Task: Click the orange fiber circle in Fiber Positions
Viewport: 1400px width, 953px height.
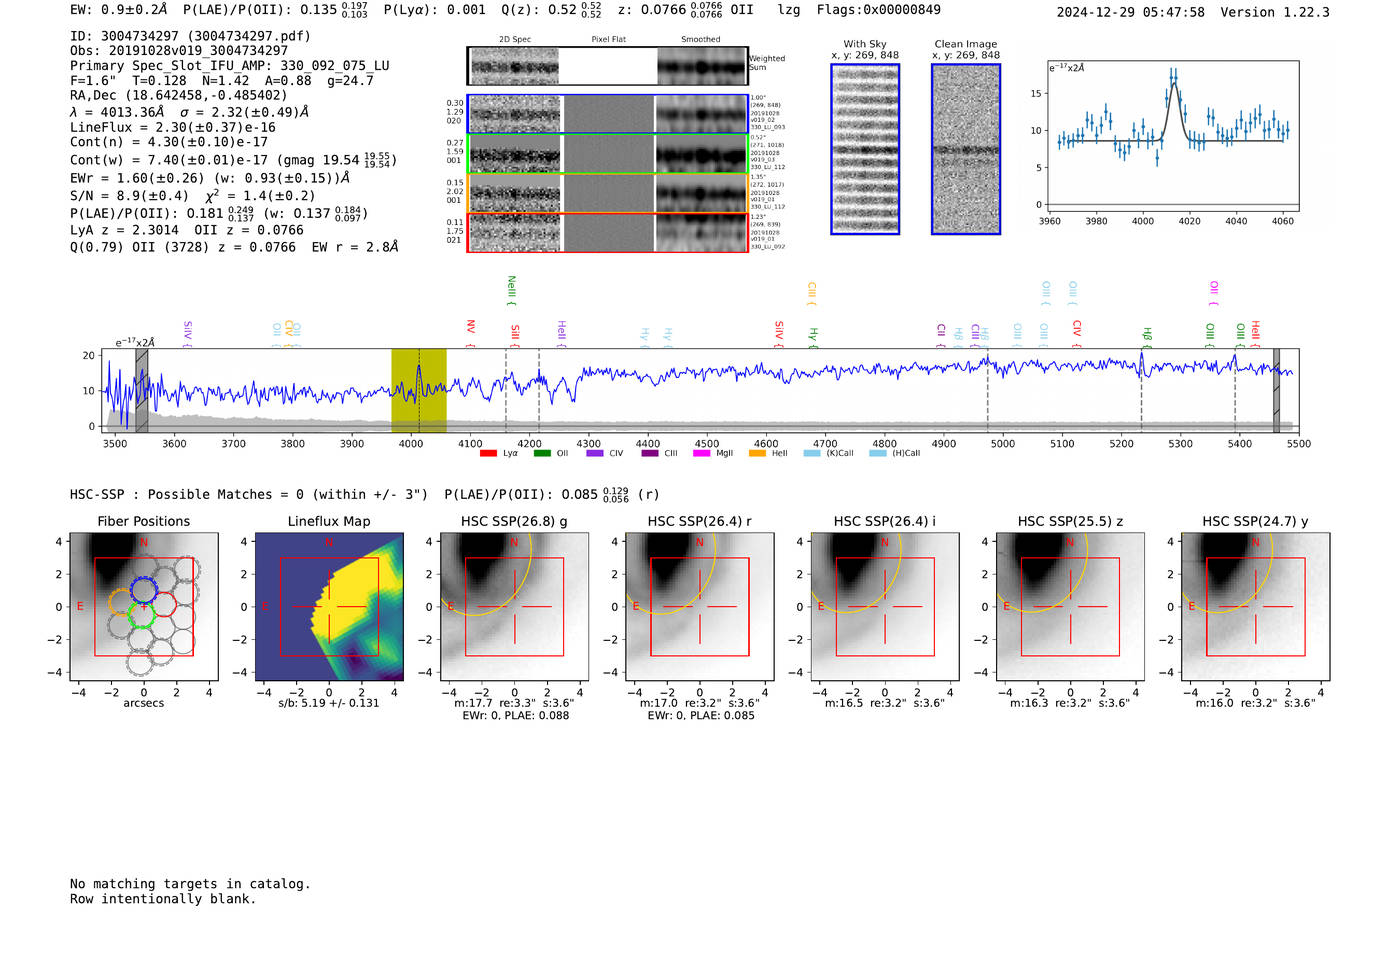Action: [121, 602]
